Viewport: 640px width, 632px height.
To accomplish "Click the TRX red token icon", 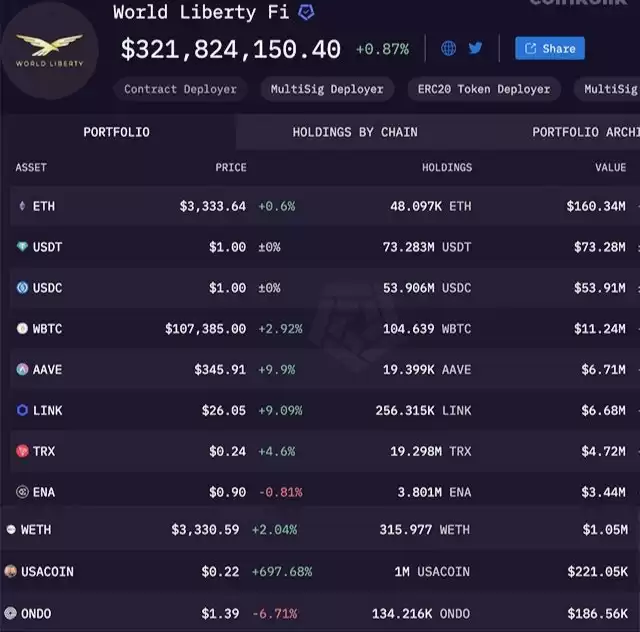I will 22,451.
